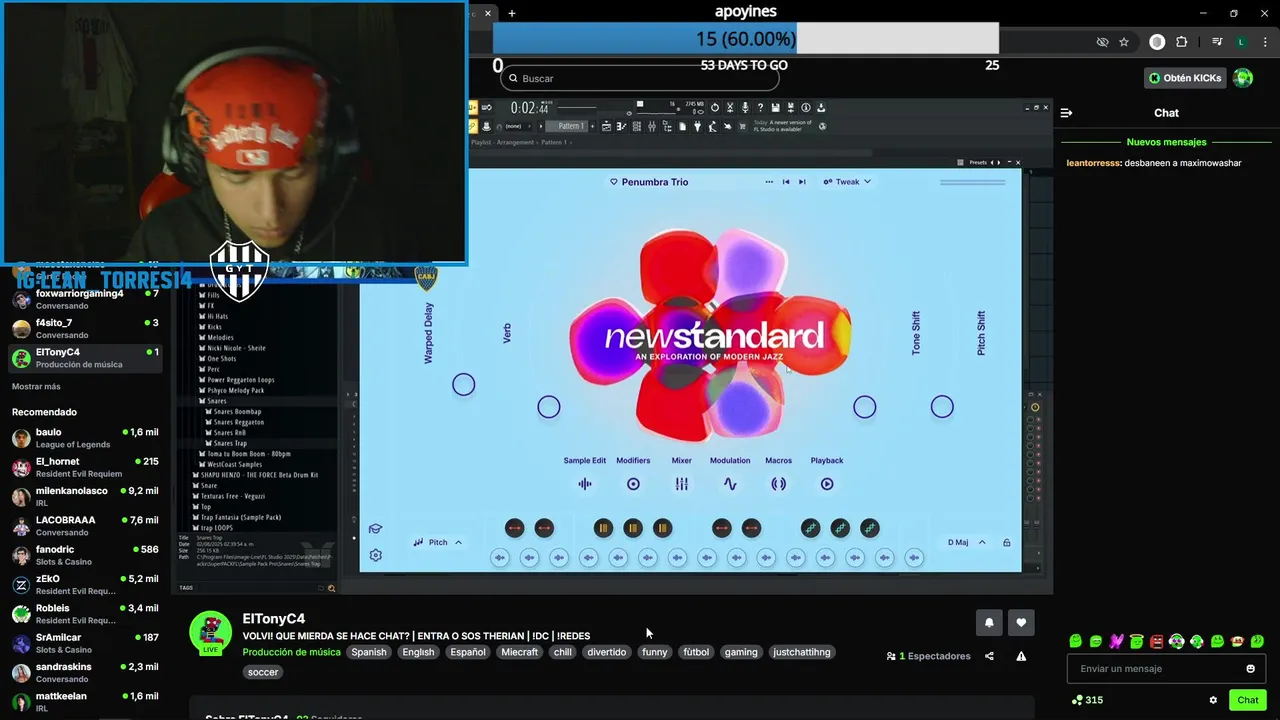The width and height of the screenshot is (1280, 720).
Task: Click the follow heart button on stream
Action: click(x=1021, y=622)
